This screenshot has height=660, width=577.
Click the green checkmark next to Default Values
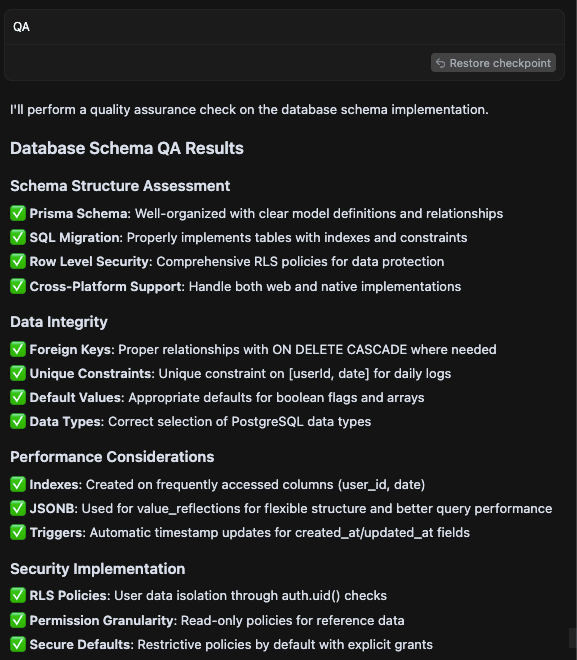18,397
